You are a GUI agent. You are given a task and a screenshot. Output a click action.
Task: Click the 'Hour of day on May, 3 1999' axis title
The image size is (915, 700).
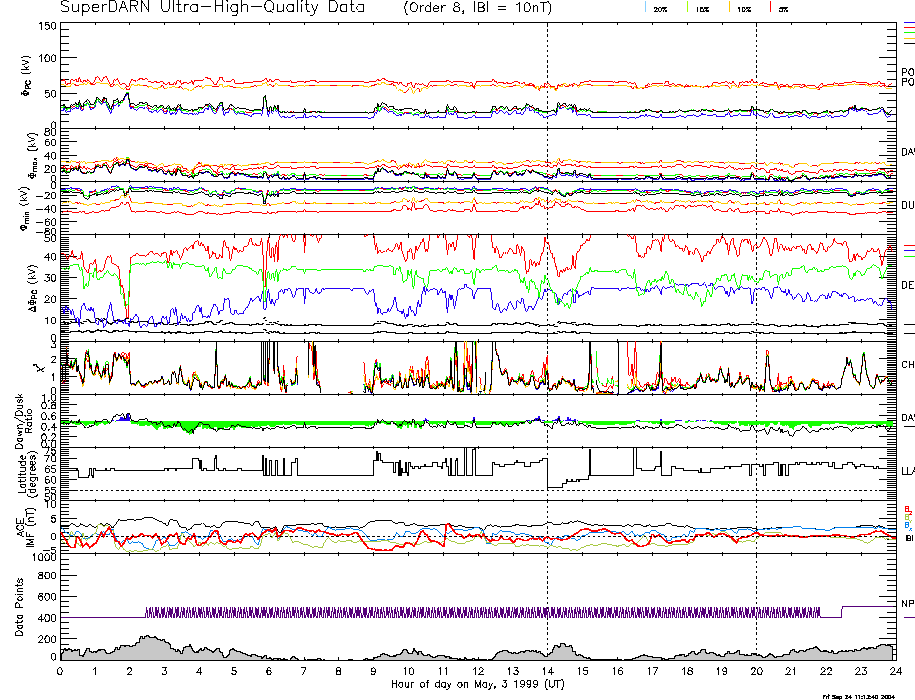pyautogui.click(x=477, y=683)
